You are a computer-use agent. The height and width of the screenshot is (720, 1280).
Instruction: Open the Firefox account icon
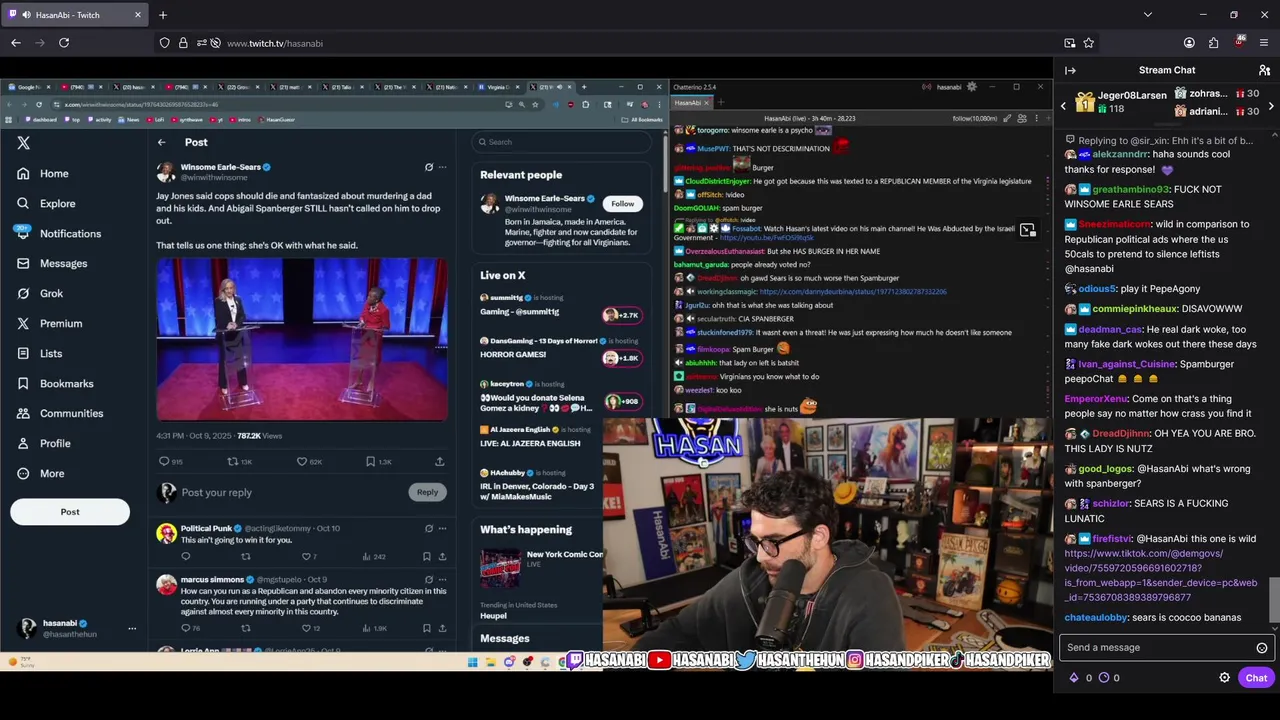[1189, 43]
